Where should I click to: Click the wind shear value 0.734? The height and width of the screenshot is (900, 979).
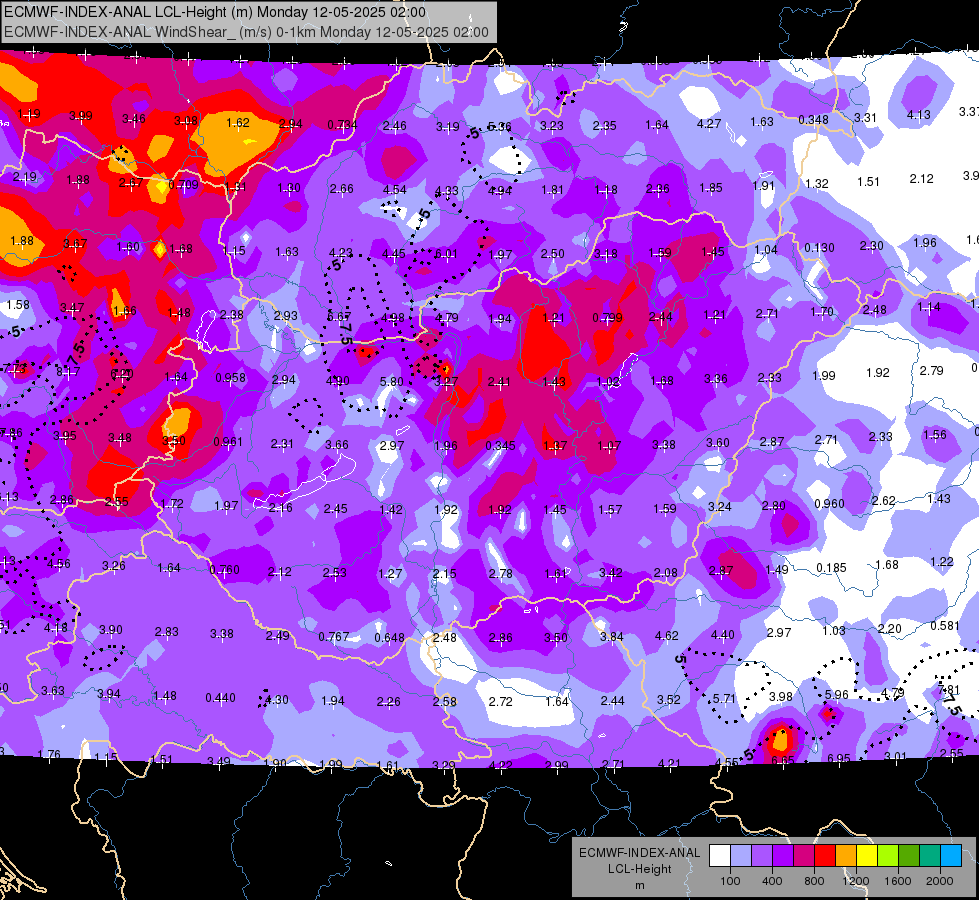[342, 125]
